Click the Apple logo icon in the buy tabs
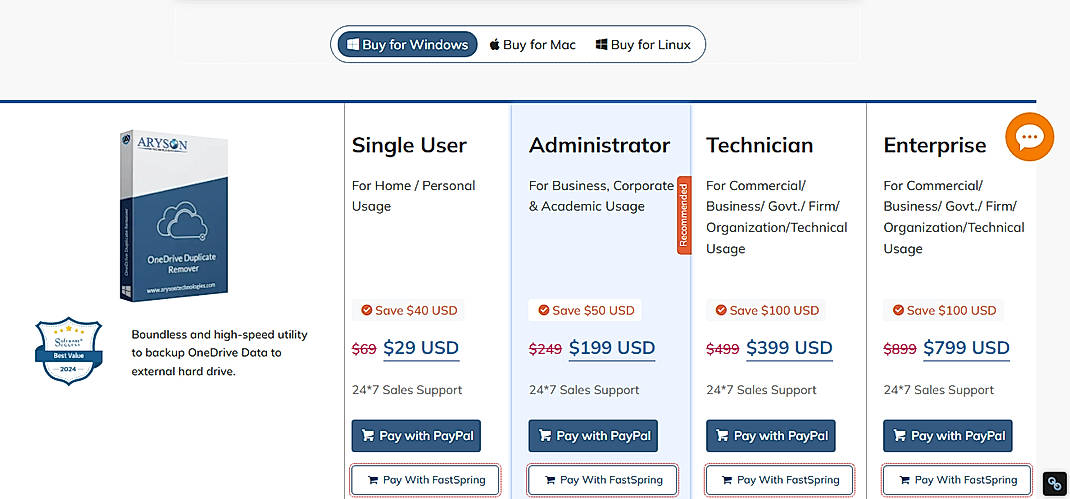Image resolution: width=1070 pixels, height=499 pixels. 495,45
